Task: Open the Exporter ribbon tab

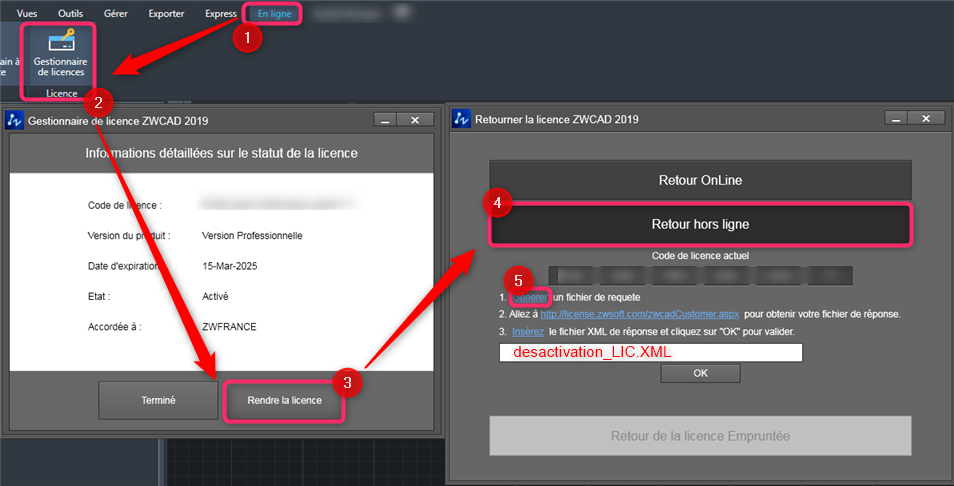Action: [x=166, y=13]
